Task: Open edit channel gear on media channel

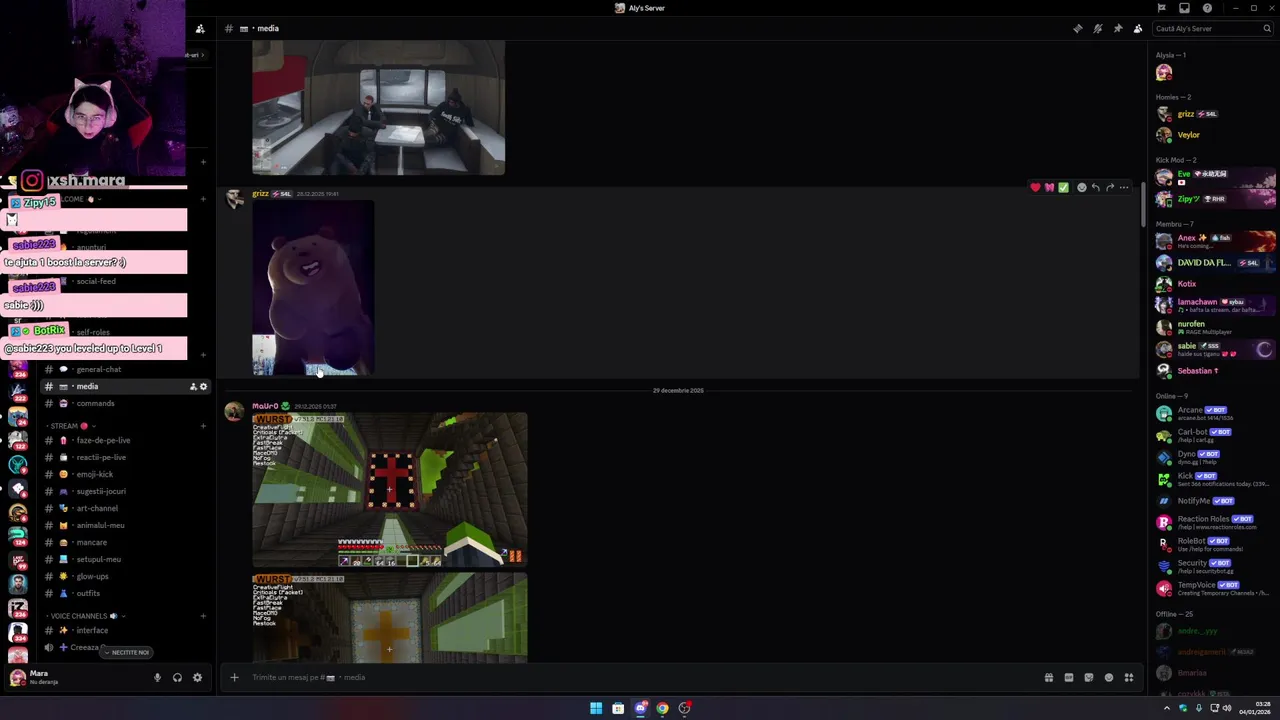Action: click(x=203, y=387)
